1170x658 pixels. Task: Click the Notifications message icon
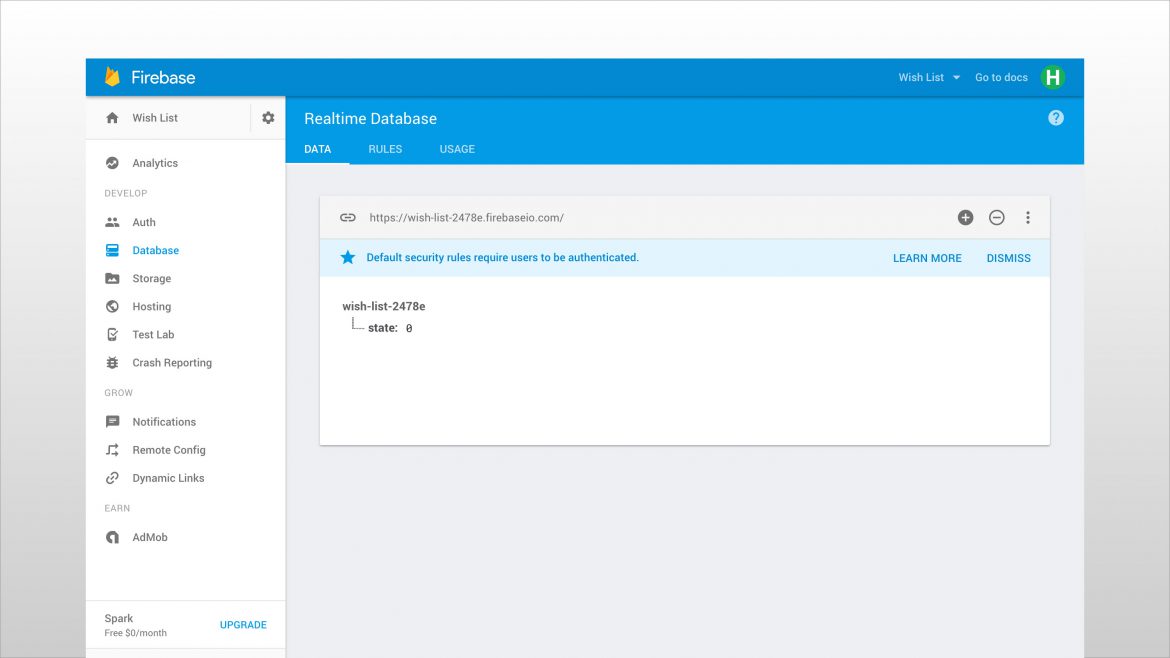click(112, 422)
